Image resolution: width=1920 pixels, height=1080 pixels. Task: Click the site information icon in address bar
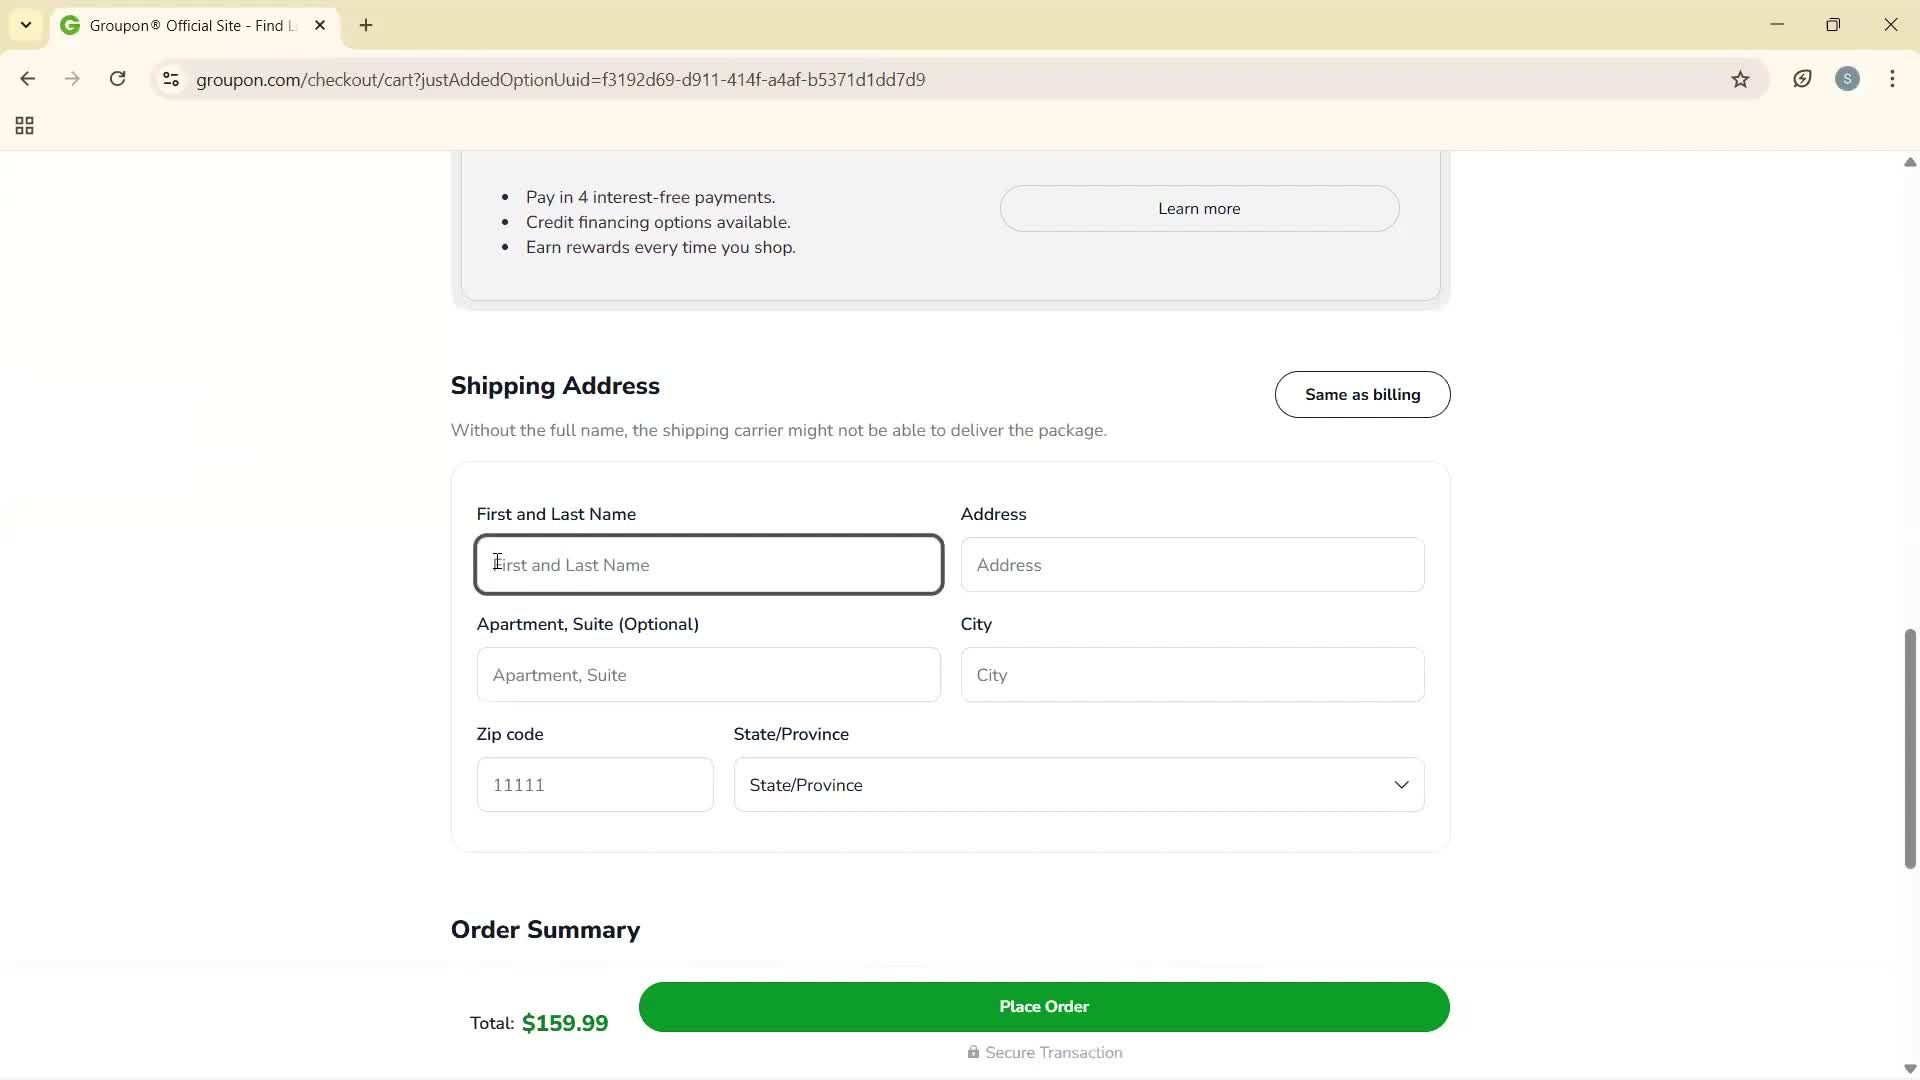[170, 79]
